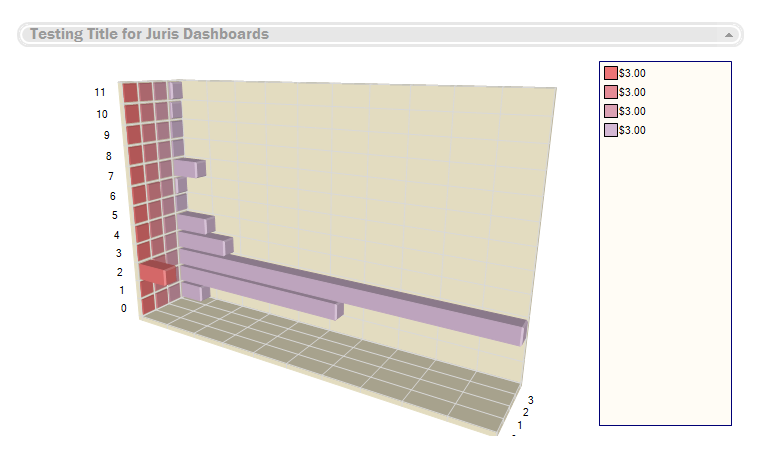Click the axis label 11
The image size is (763, 455).
click(x=100, y=92)
